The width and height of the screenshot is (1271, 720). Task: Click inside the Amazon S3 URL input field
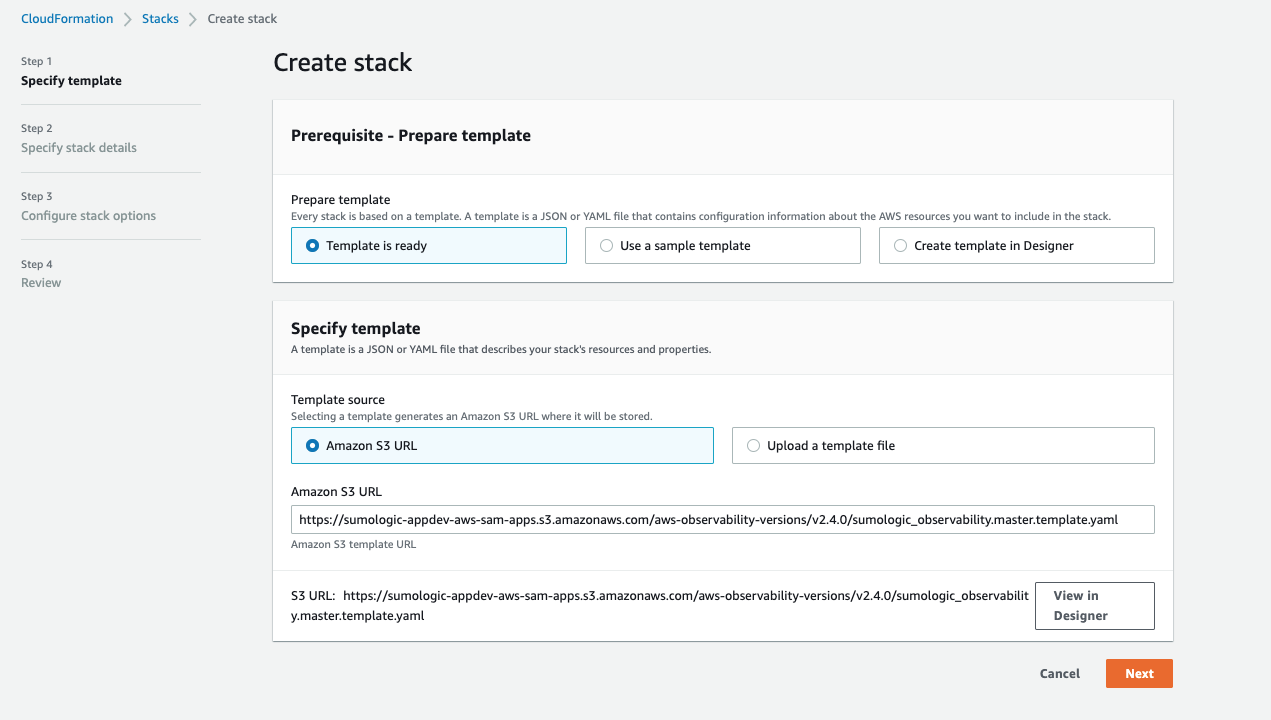pos(722,519)
